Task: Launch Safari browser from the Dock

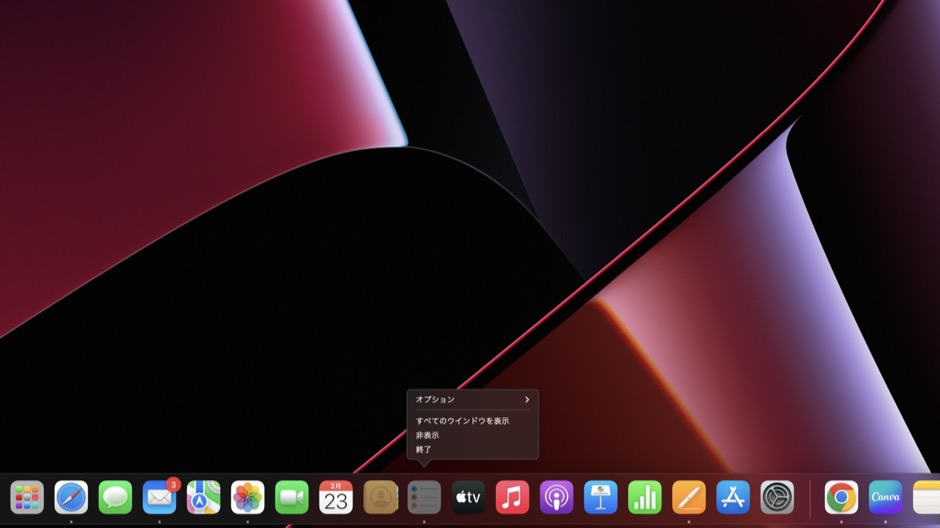Action: [71, 497]
